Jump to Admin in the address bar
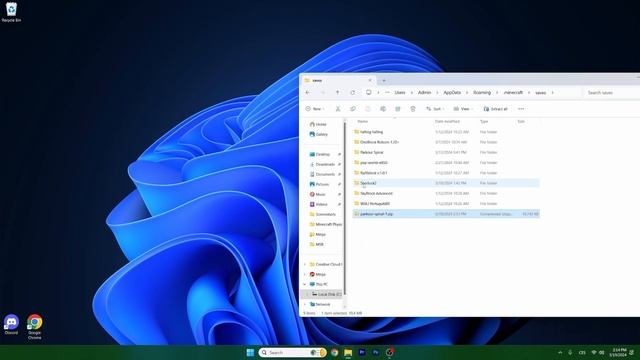Viewport: 640px width, 360px height. pyautogui.click(x=424, y=93)
